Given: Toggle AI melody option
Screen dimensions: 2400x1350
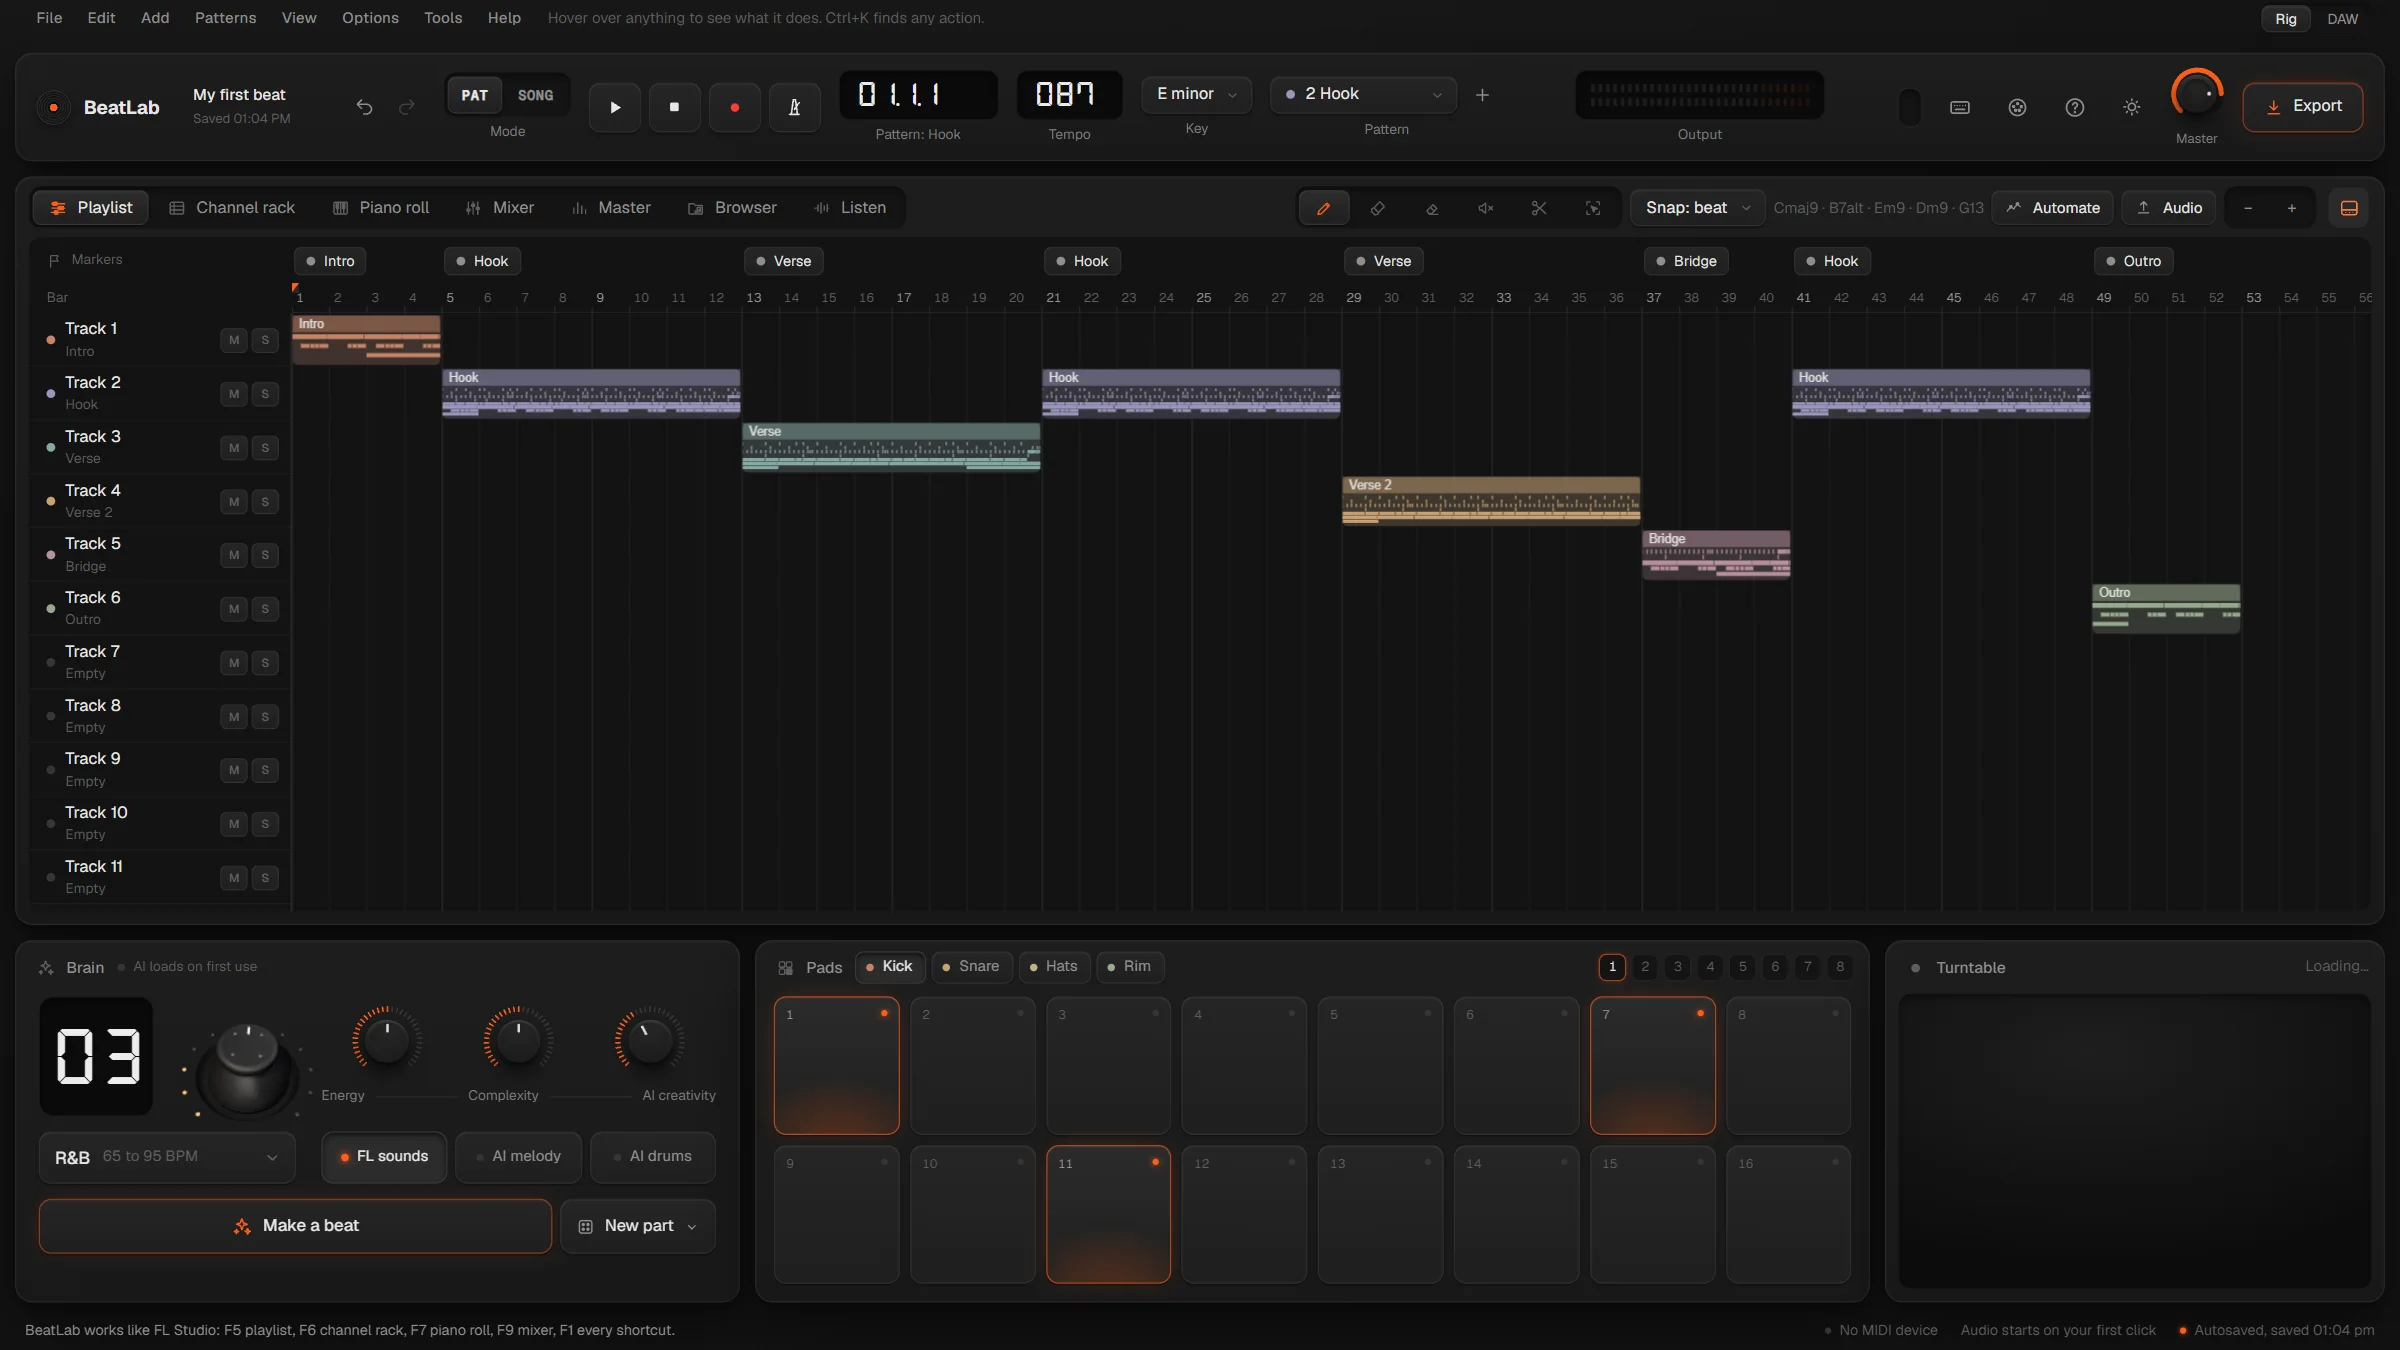Looking at the screenshot, I should click(518, 1157).
